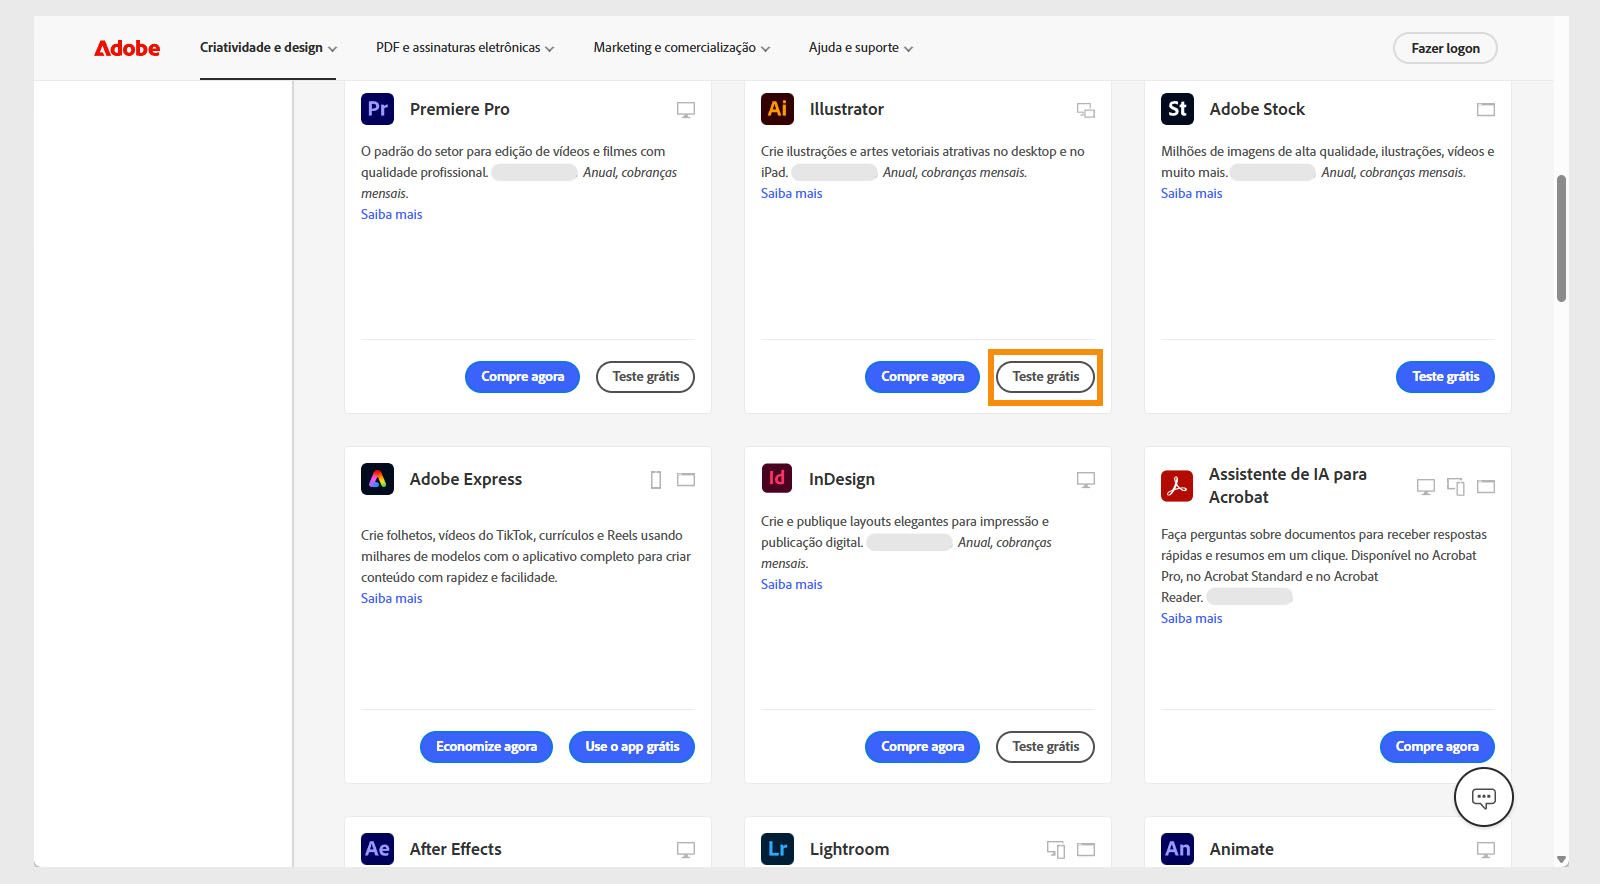Click Economize agora on Adobe Express card
This screenshot has width=1600, height=884.
(486, 747)
